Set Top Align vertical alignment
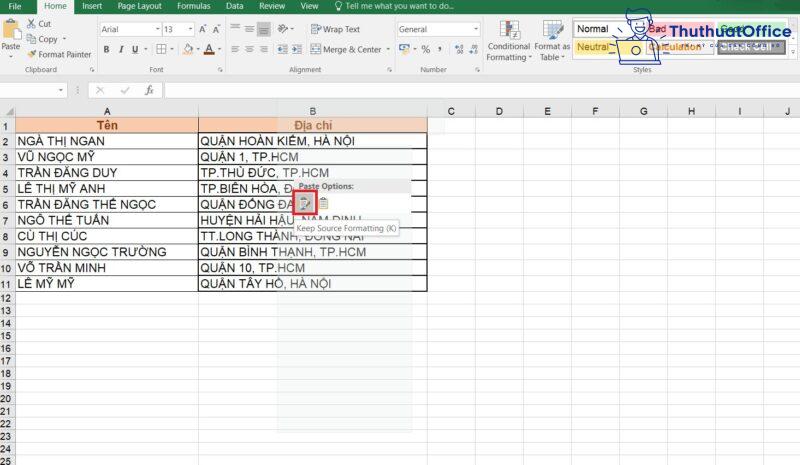Screen dimensions: 800x465 [x=235, y=29]
